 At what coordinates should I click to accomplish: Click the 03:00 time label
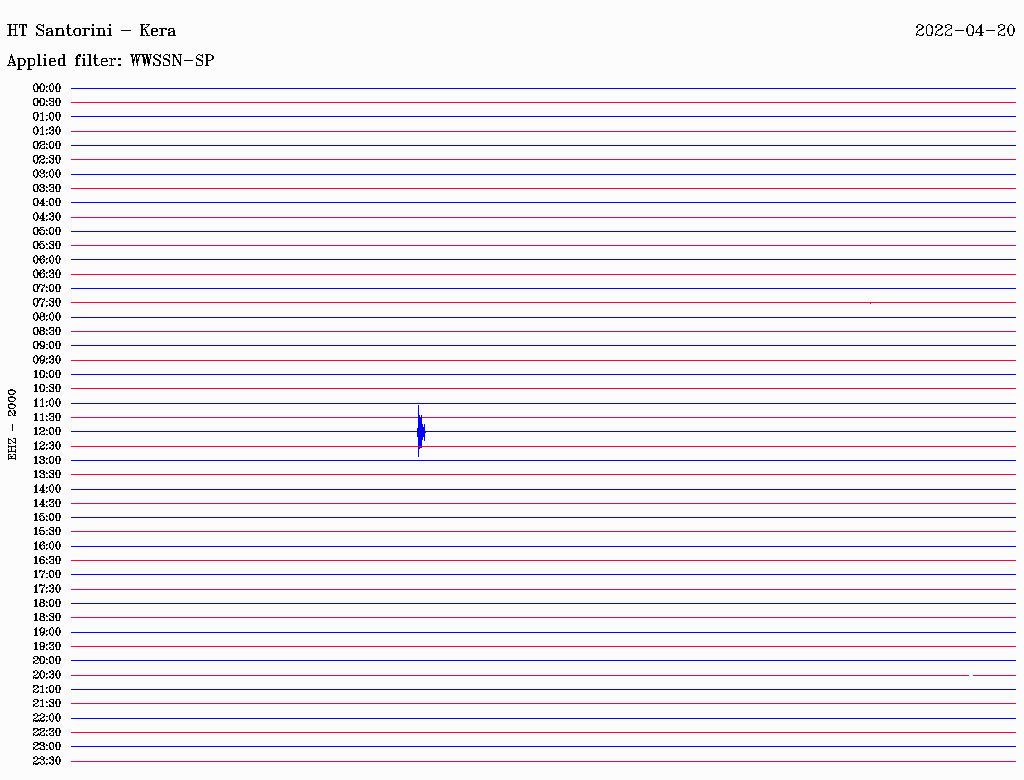47,174
